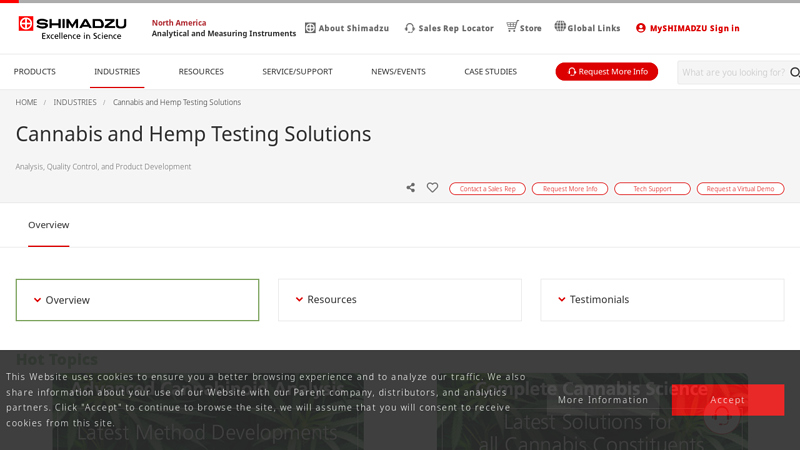Expand the Overview section box

137,300
